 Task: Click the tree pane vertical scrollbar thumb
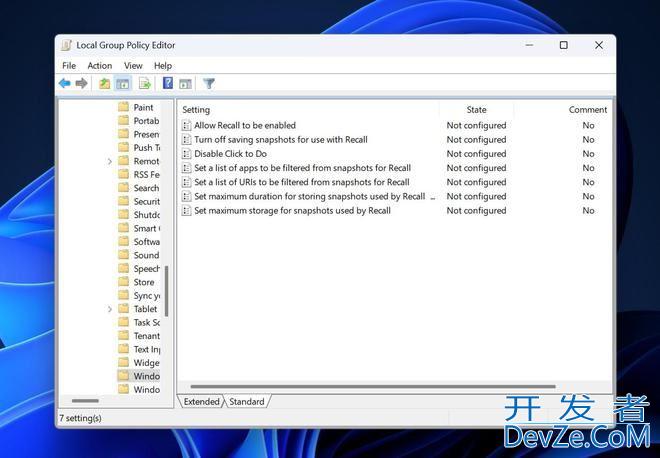pyautogui.click(x=167, y=291)
